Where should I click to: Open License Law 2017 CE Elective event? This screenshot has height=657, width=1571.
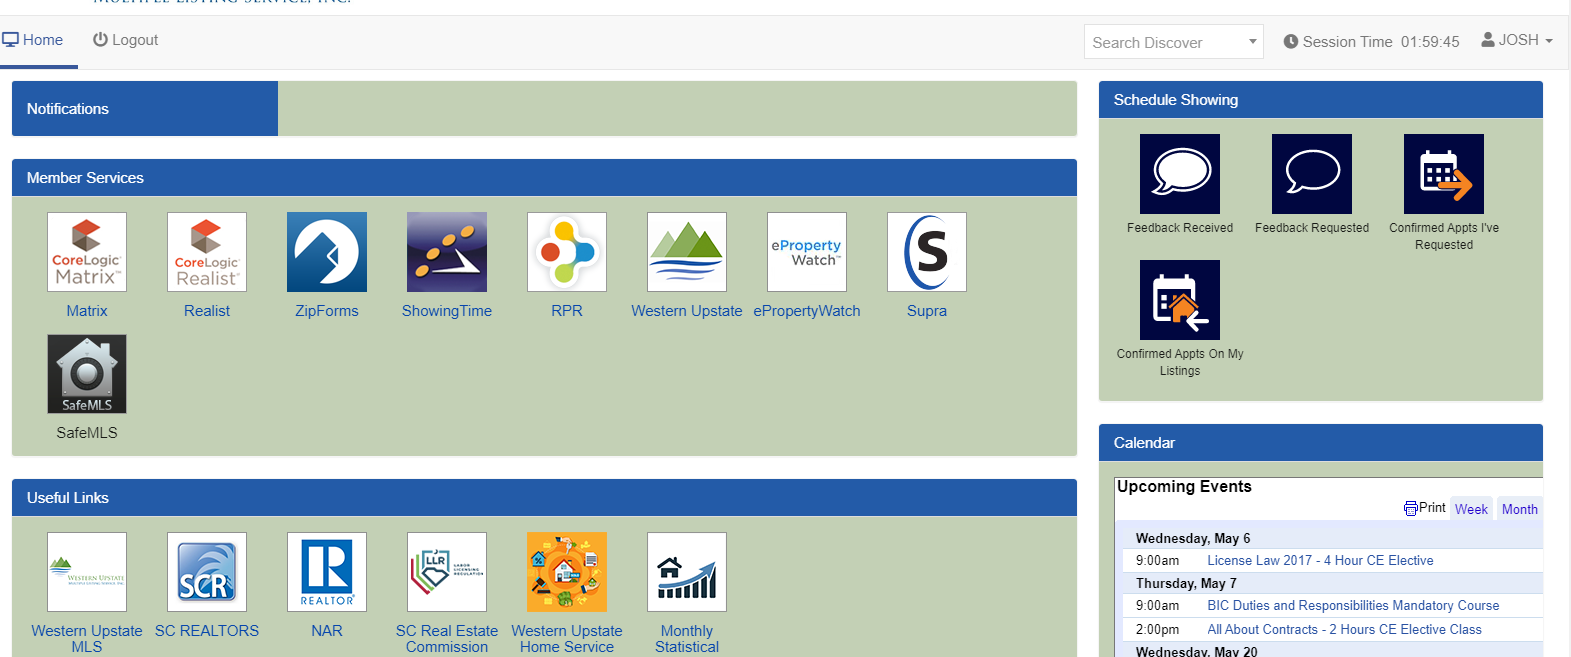pyautogui.click(x=1320, y=561)
